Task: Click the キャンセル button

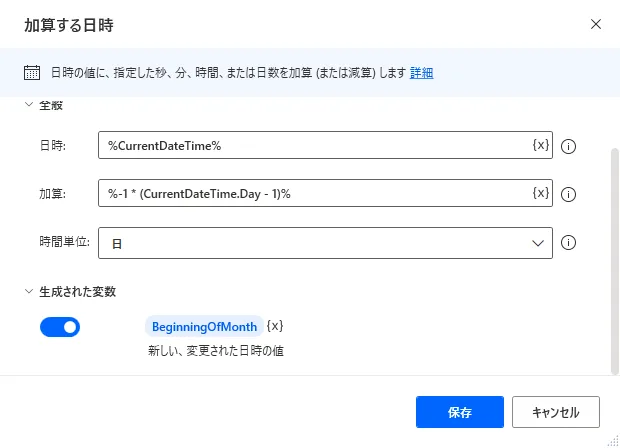Action: (555, 411)
